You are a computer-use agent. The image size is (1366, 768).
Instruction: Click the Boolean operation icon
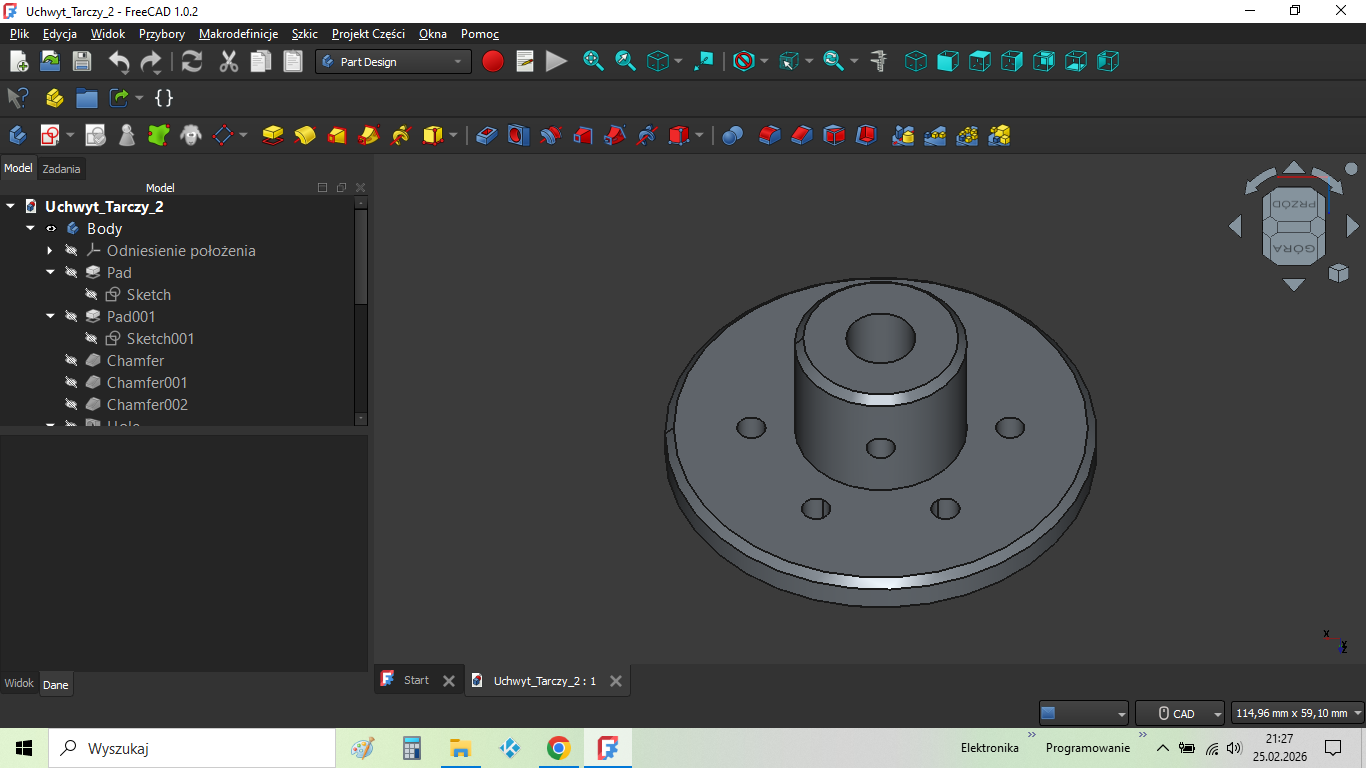coord(732,135)
